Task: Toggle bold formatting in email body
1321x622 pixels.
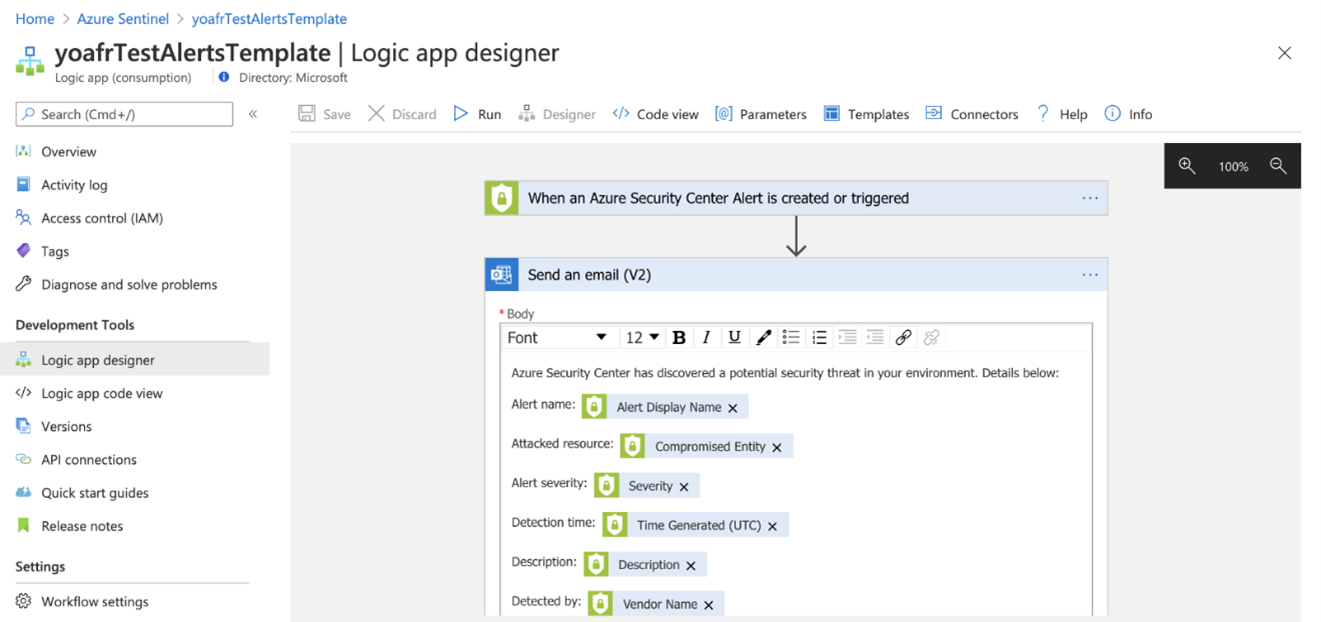Action: (679, 337)
